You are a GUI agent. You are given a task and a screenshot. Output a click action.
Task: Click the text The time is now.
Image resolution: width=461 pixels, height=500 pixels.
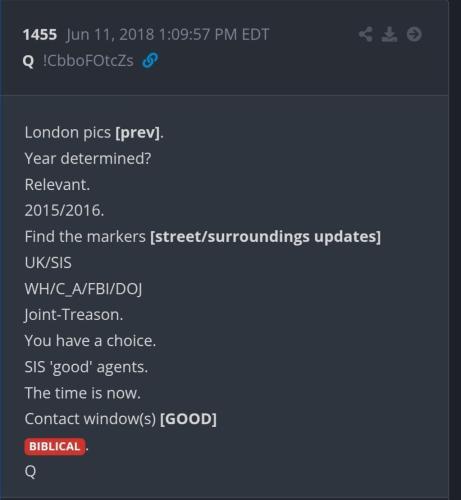(83, 393)
